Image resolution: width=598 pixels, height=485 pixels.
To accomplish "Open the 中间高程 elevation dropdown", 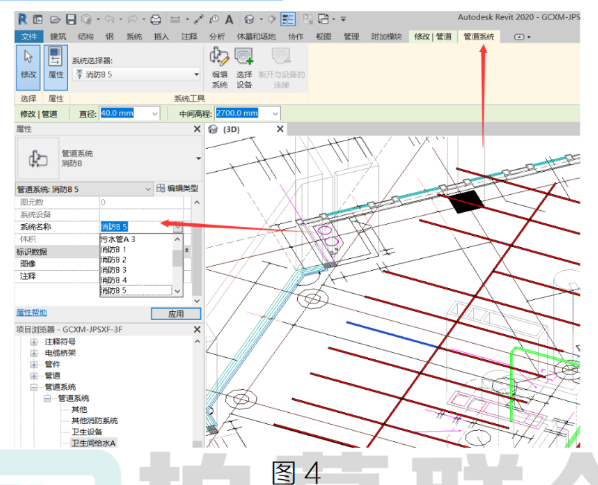I will [x=275, y=114].
